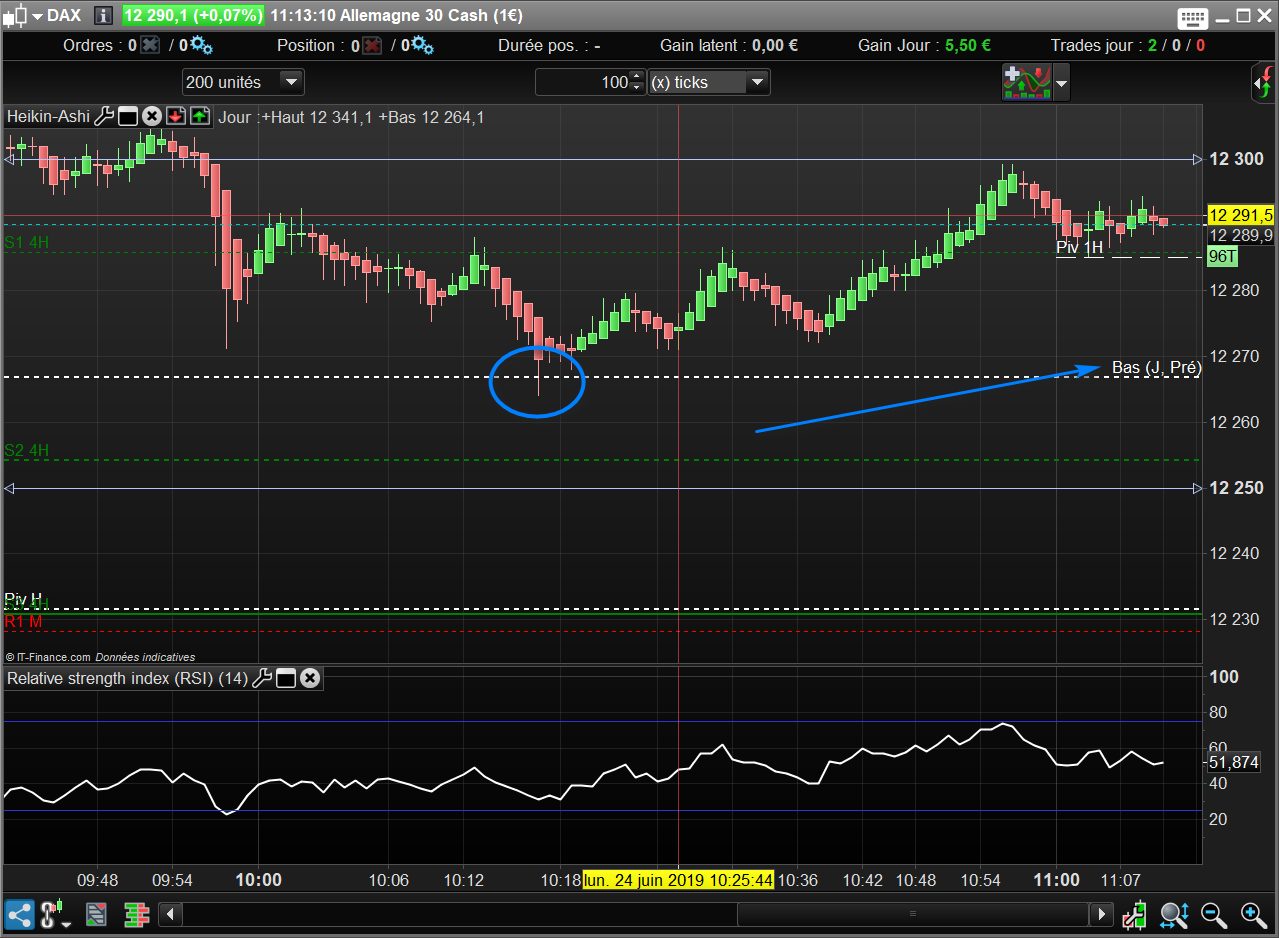This screenshot has height=938, width=1279.
Task: Maximize the RSI indicator panel
Action: coord(286,678)
